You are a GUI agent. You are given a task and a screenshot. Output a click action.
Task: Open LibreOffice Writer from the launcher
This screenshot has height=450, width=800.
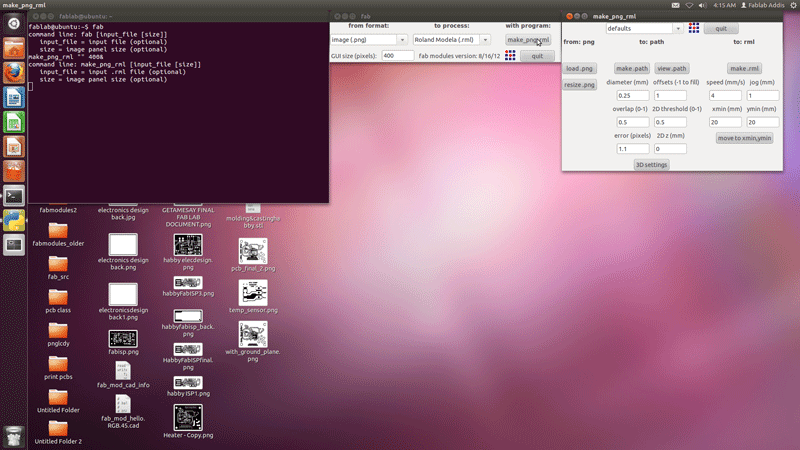click(14, 97)
